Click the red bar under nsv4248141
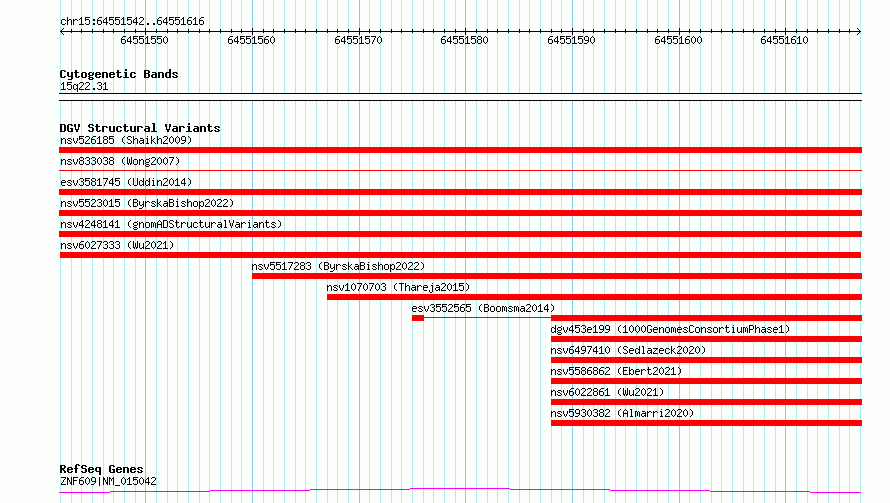890x503 pixels. pyautogui.click(x=460, y=234)
